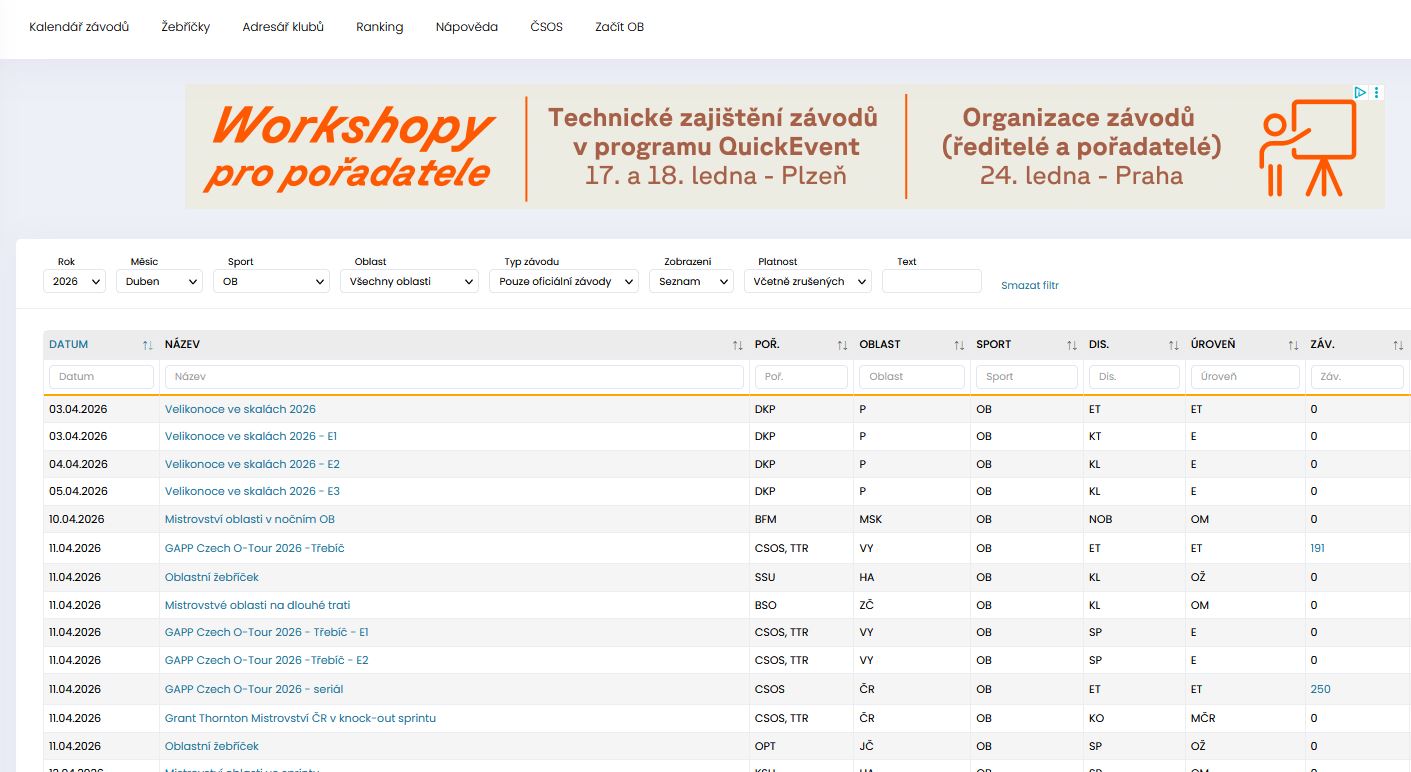Sort by POŘ. column arrows
Screen dimensions: 1411x772
842,345
